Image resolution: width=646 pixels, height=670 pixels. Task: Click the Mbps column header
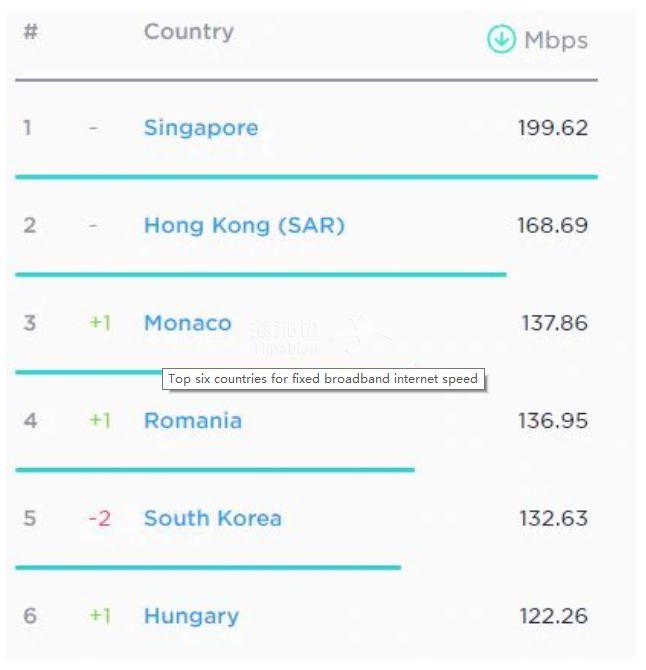[x=556, y=41]
